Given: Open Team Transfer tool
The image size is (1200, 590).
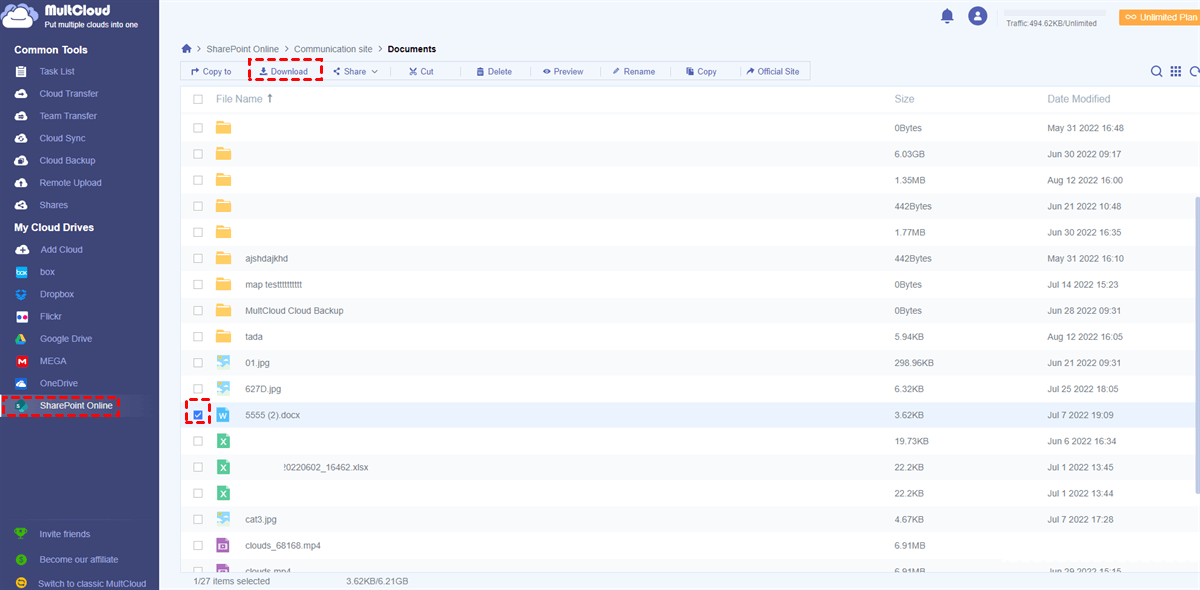Looking at the screenshot, I should tap(68, 116).
